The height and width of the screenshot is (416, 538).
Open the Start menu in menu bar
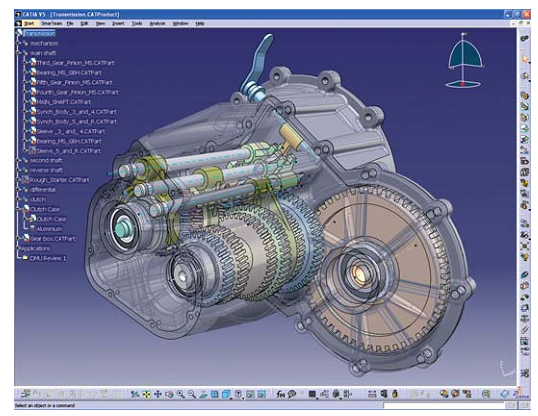point(29,24)
